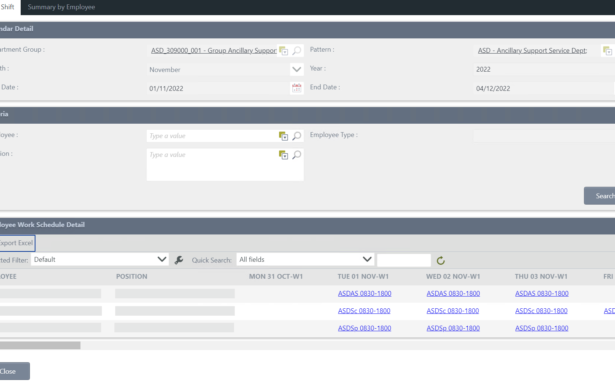
Task: Click the Start Date field 01/11/2022
Action: click(218, 88)
